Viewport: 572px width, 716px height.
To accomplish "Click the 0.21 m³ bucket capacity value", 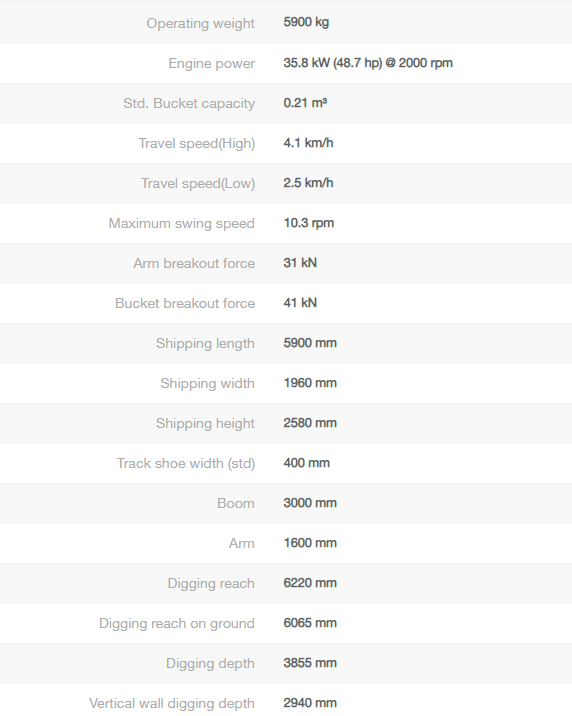I will coord(305,103).
